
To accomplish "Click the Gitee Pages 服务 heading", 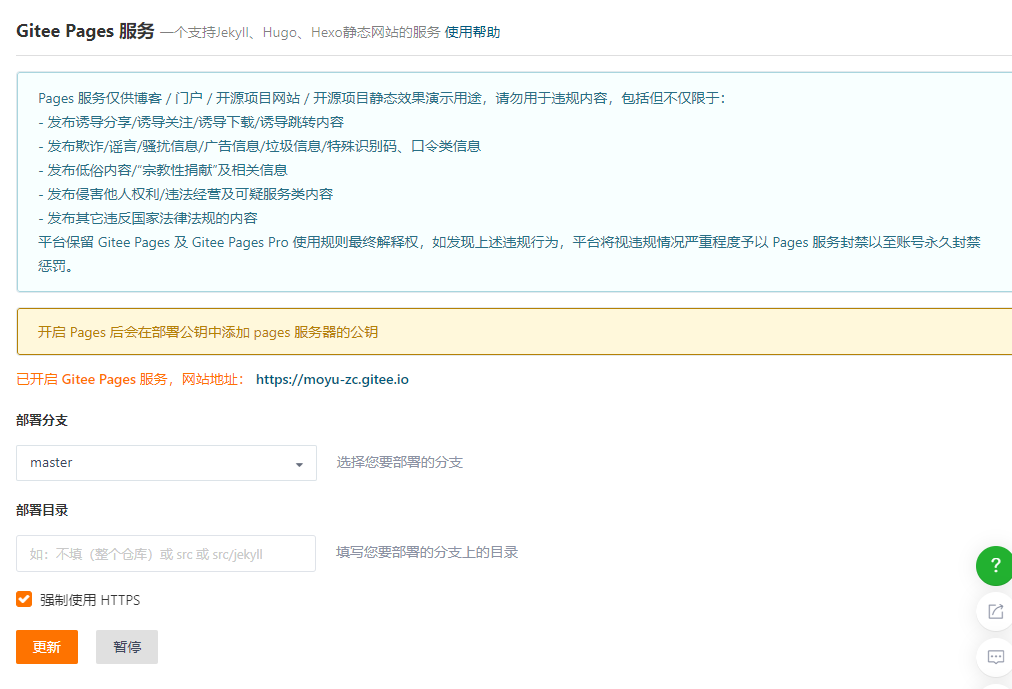I will pyautogui.click(x=85, y=30).
